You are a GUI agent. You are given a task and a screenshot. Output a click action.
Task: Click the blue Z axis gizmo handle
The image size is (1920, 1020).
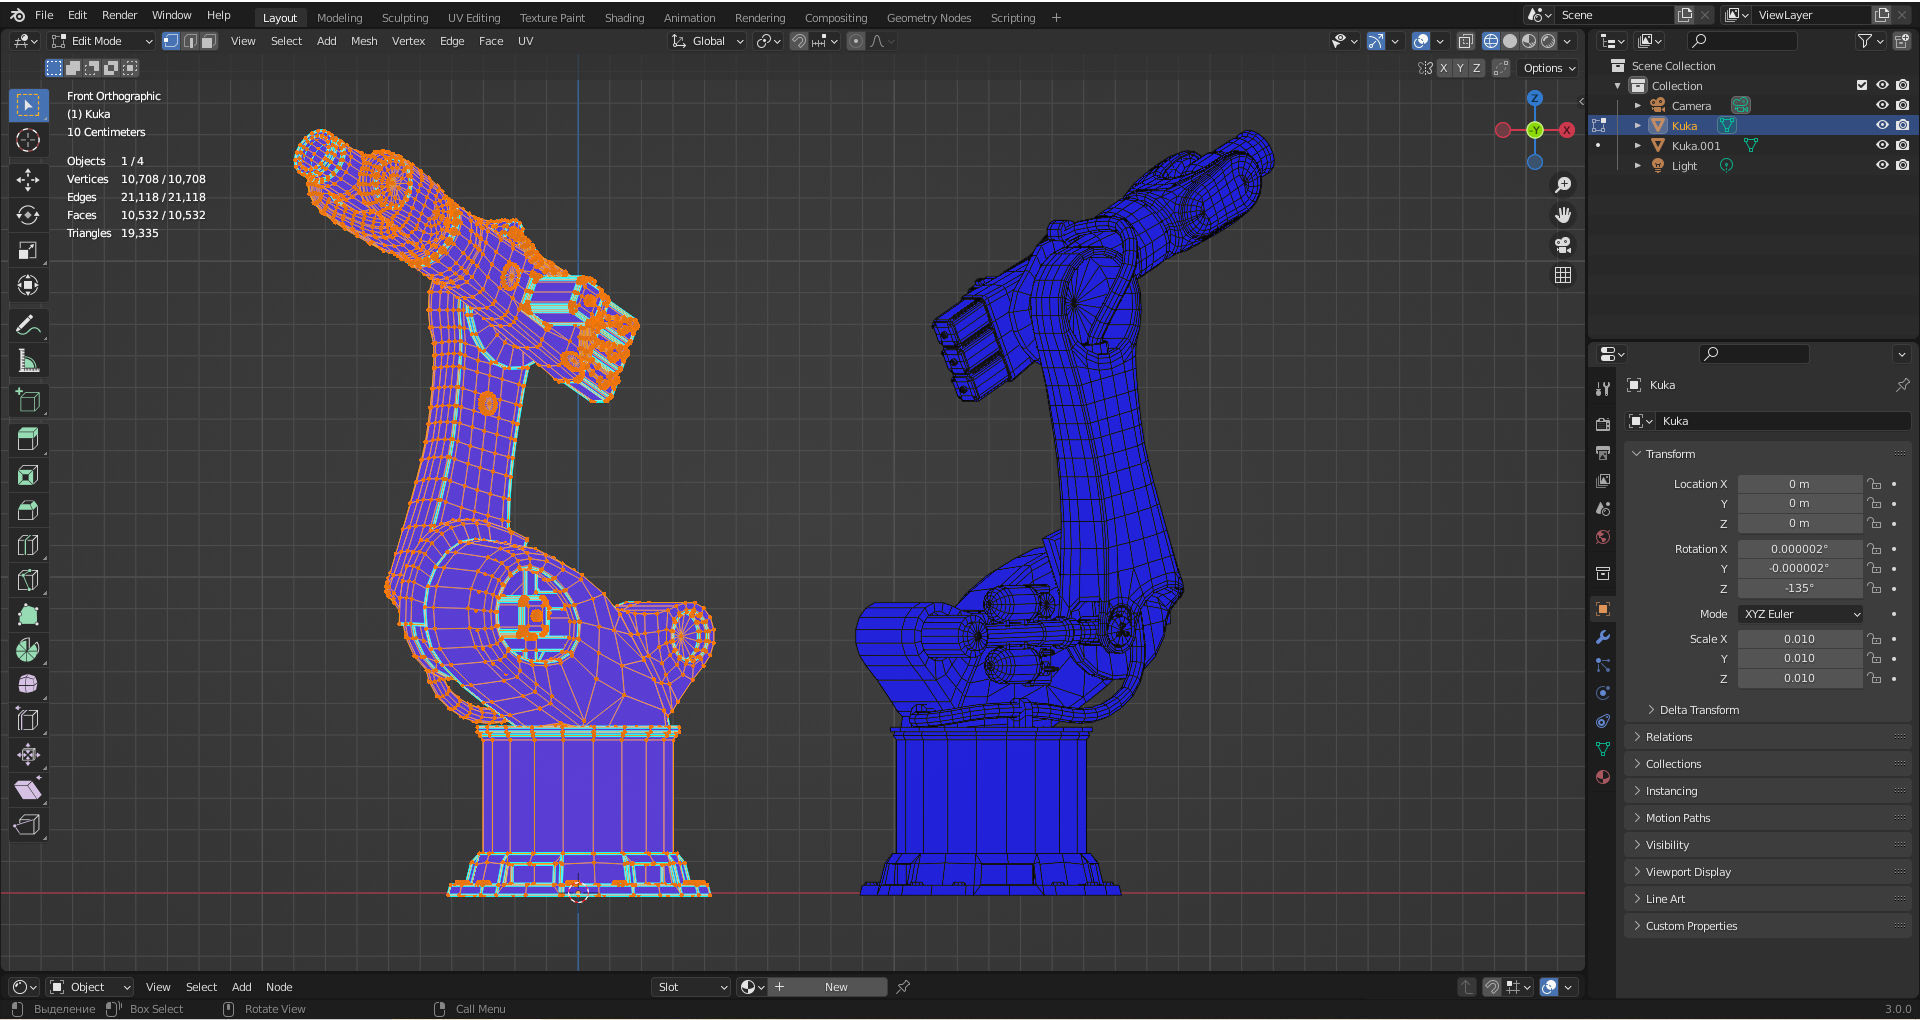pyautogui.click(x=1535, y=98)
